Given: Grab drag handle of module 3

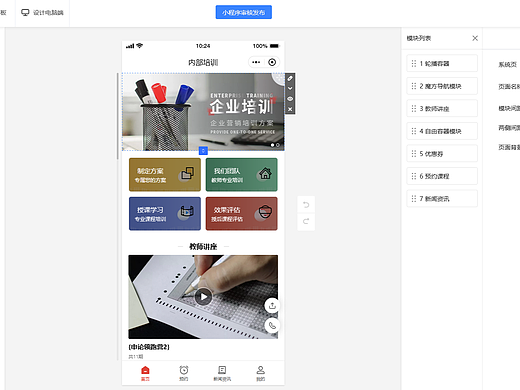Looking at the screenshot, I should 414,108.
